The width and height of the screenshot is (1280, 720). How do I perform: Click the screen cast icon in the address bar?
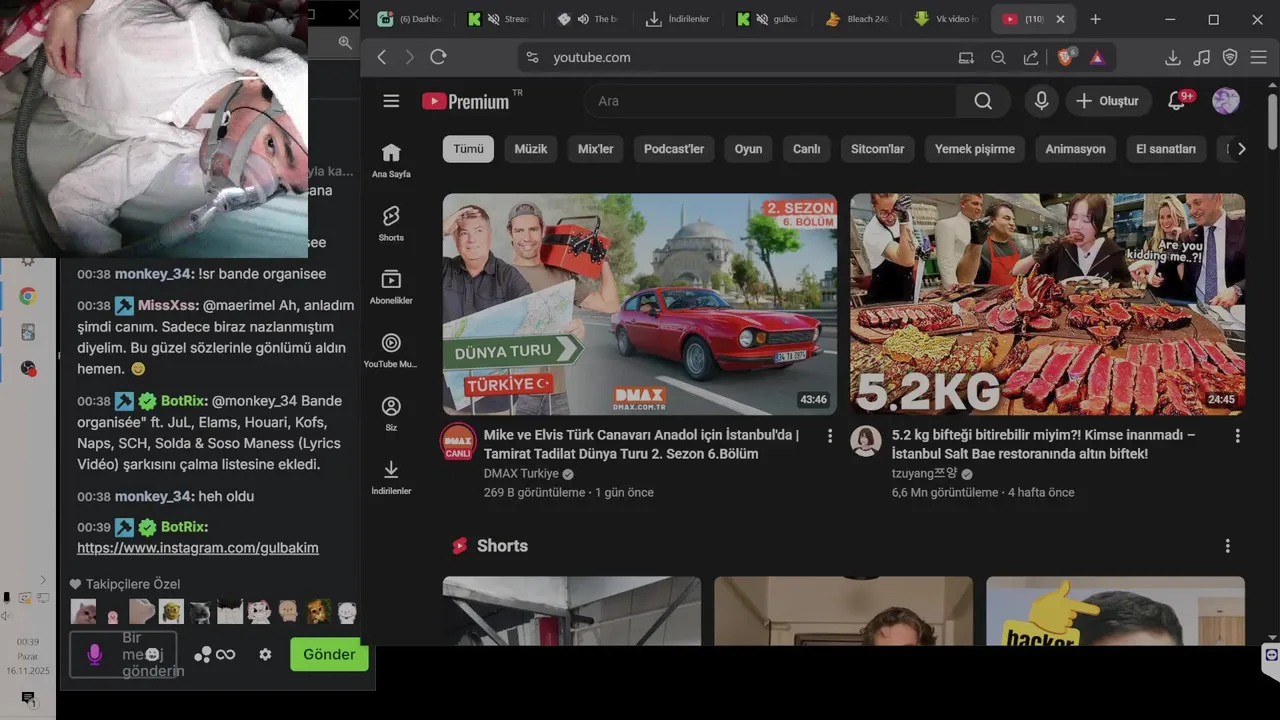tap(966, 57)
